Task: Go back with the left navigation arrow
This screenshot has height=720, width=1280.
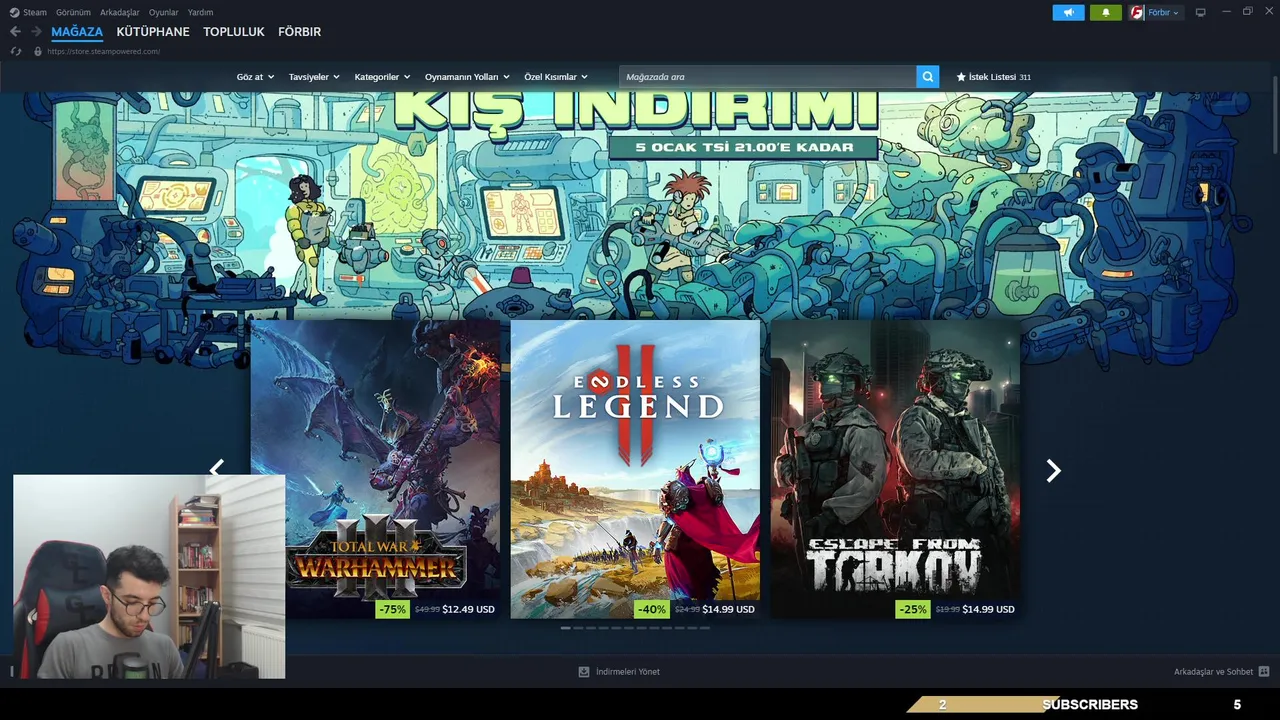Action: point(15,32)
